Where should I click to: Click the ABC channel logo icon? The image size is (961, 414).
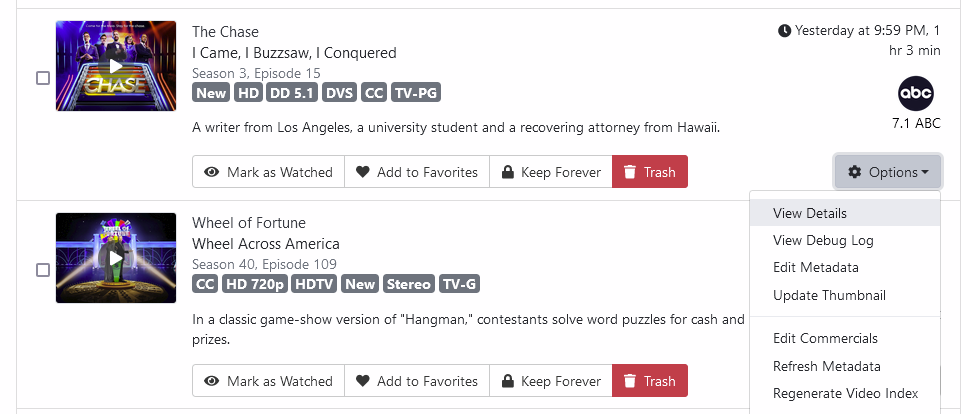916,94
